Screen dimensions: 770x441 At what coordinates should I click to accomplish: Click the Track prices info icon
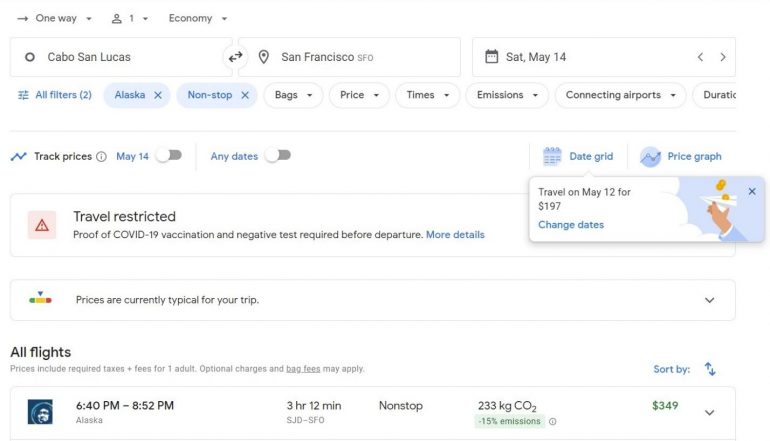point(101,157)
